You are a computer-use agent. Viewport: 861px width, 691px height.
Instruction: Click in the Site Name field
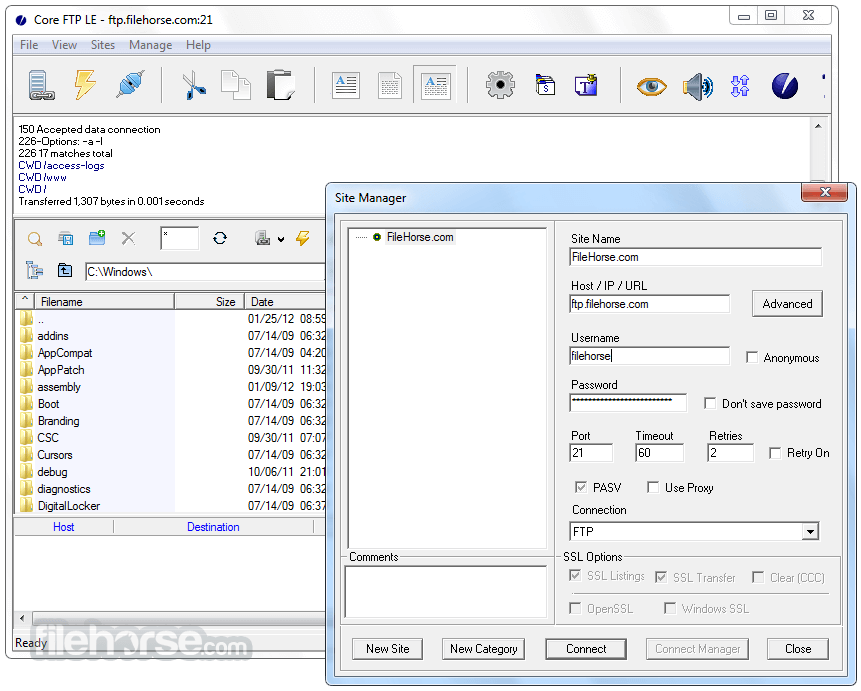pos(696,257)
